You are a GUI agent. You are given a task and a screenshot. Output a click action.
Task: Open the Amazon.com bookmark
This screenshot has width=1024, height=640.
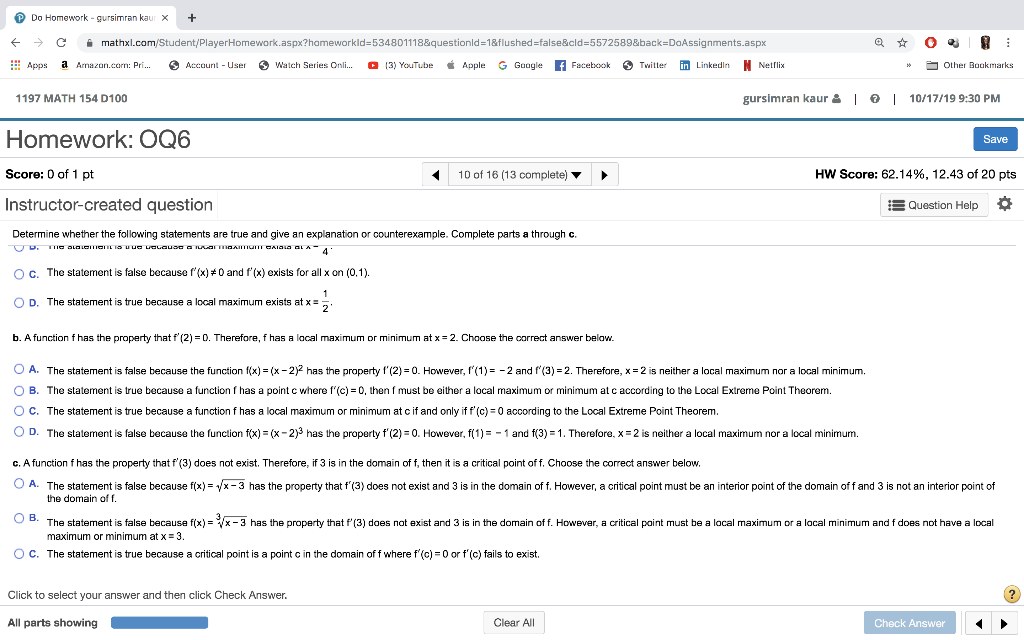(105, 65)
